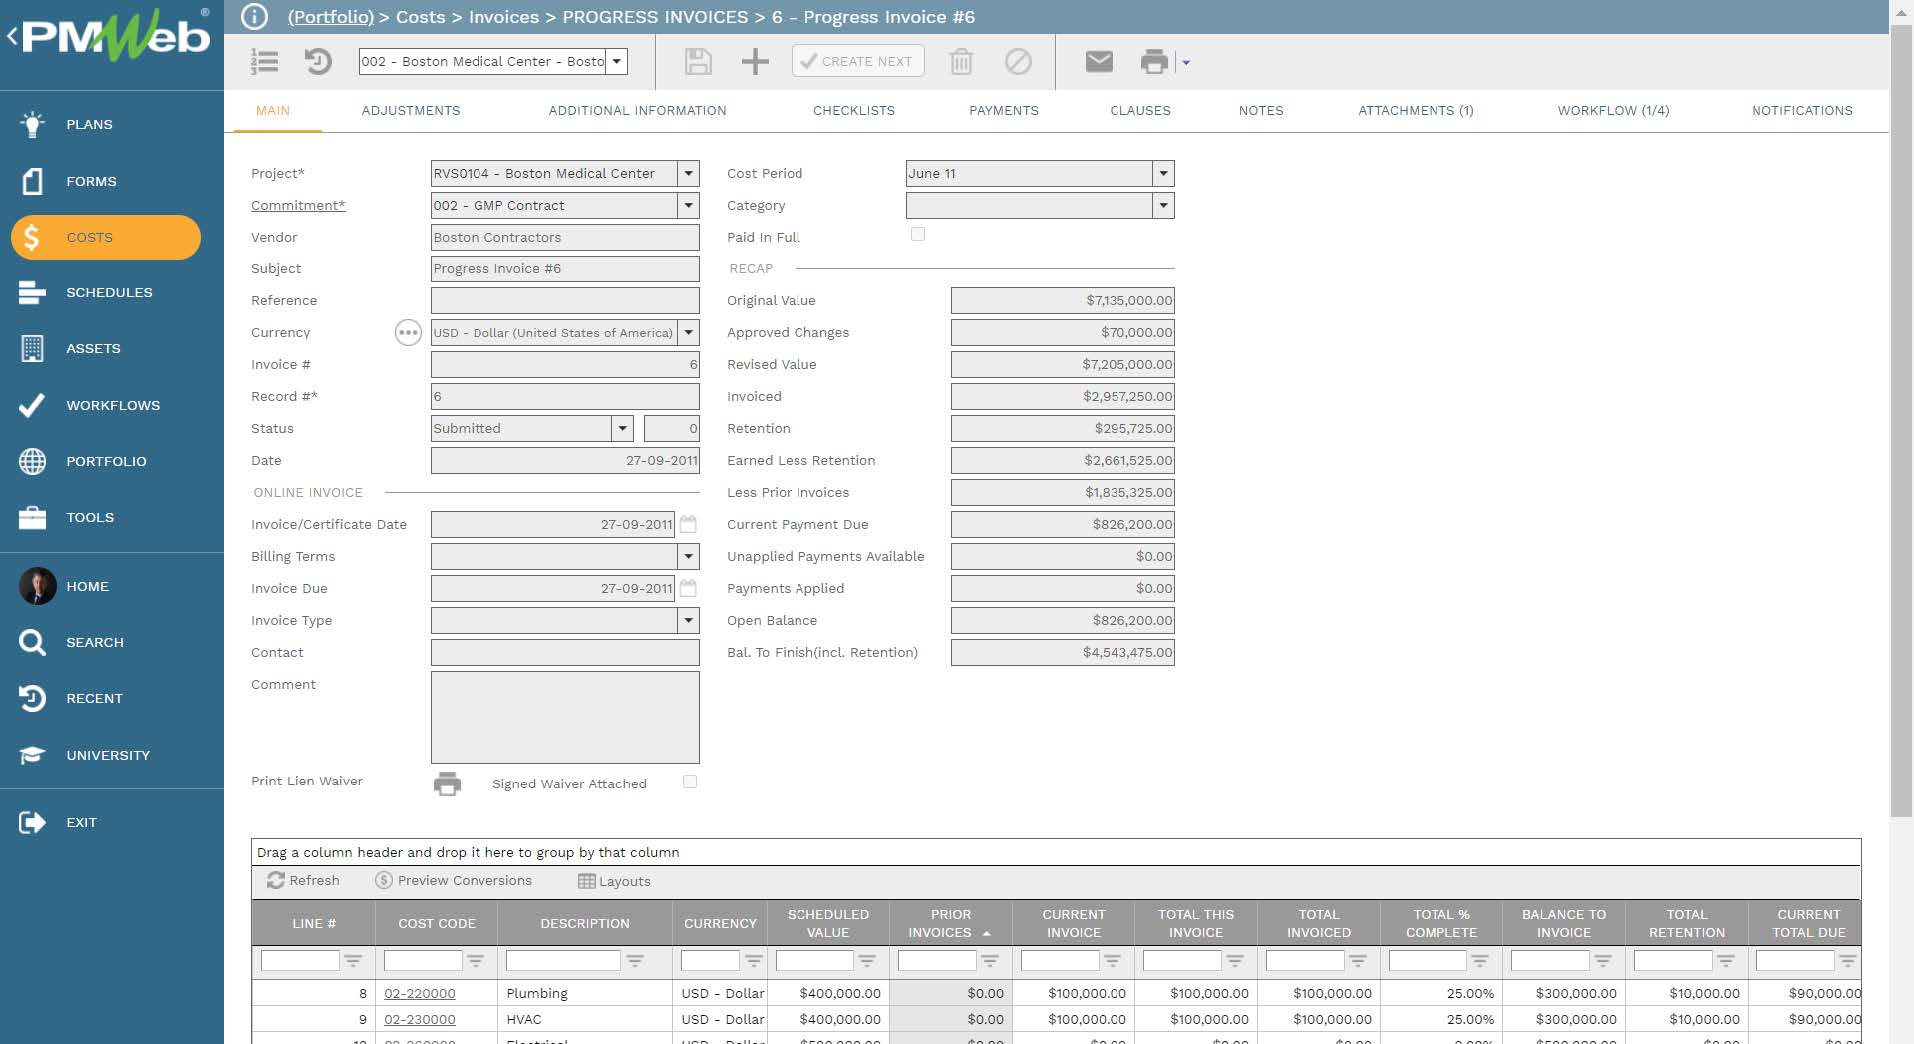This screenshot has width=1914, height=1044.
Task: Click the Commitment label link
Action: [298, 205]
